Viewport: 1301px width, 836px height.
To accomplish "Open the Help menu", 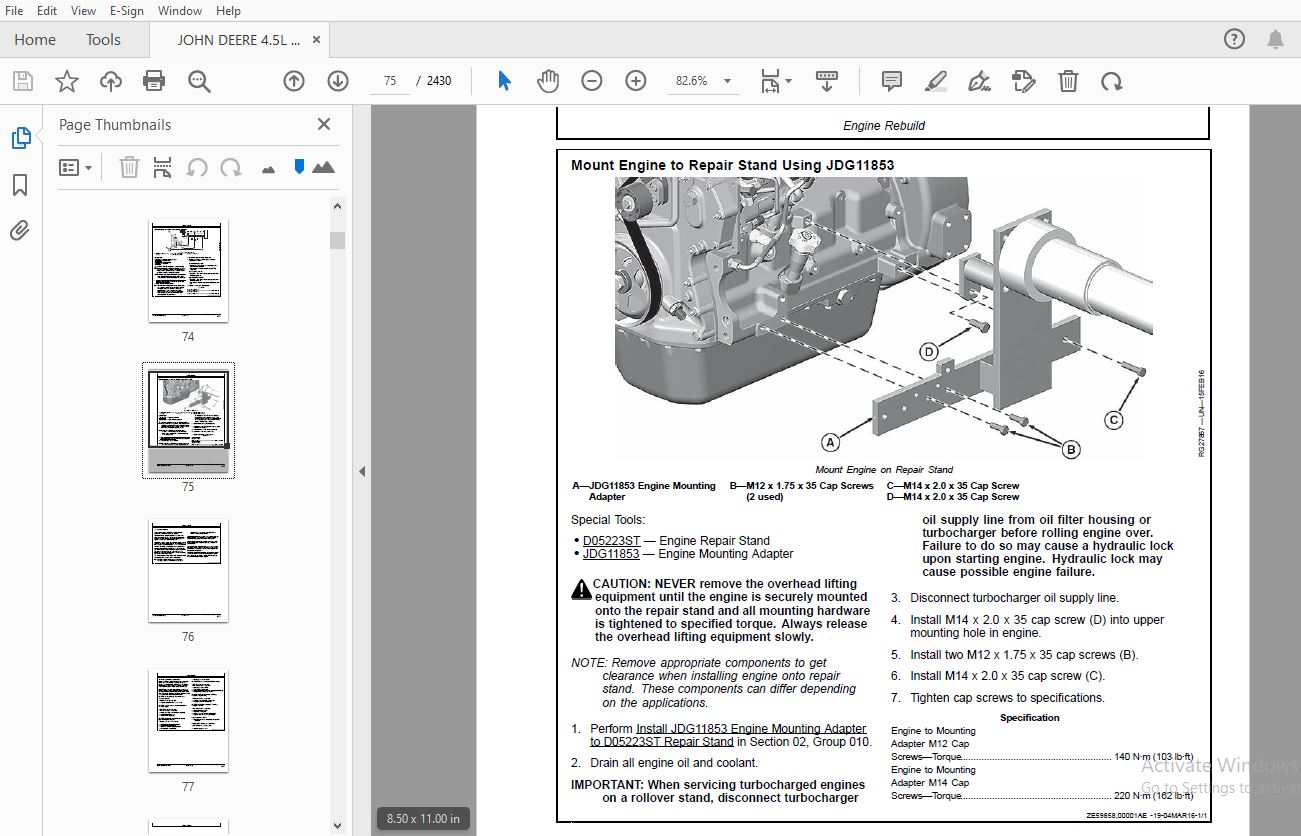I will coord(228,10).
